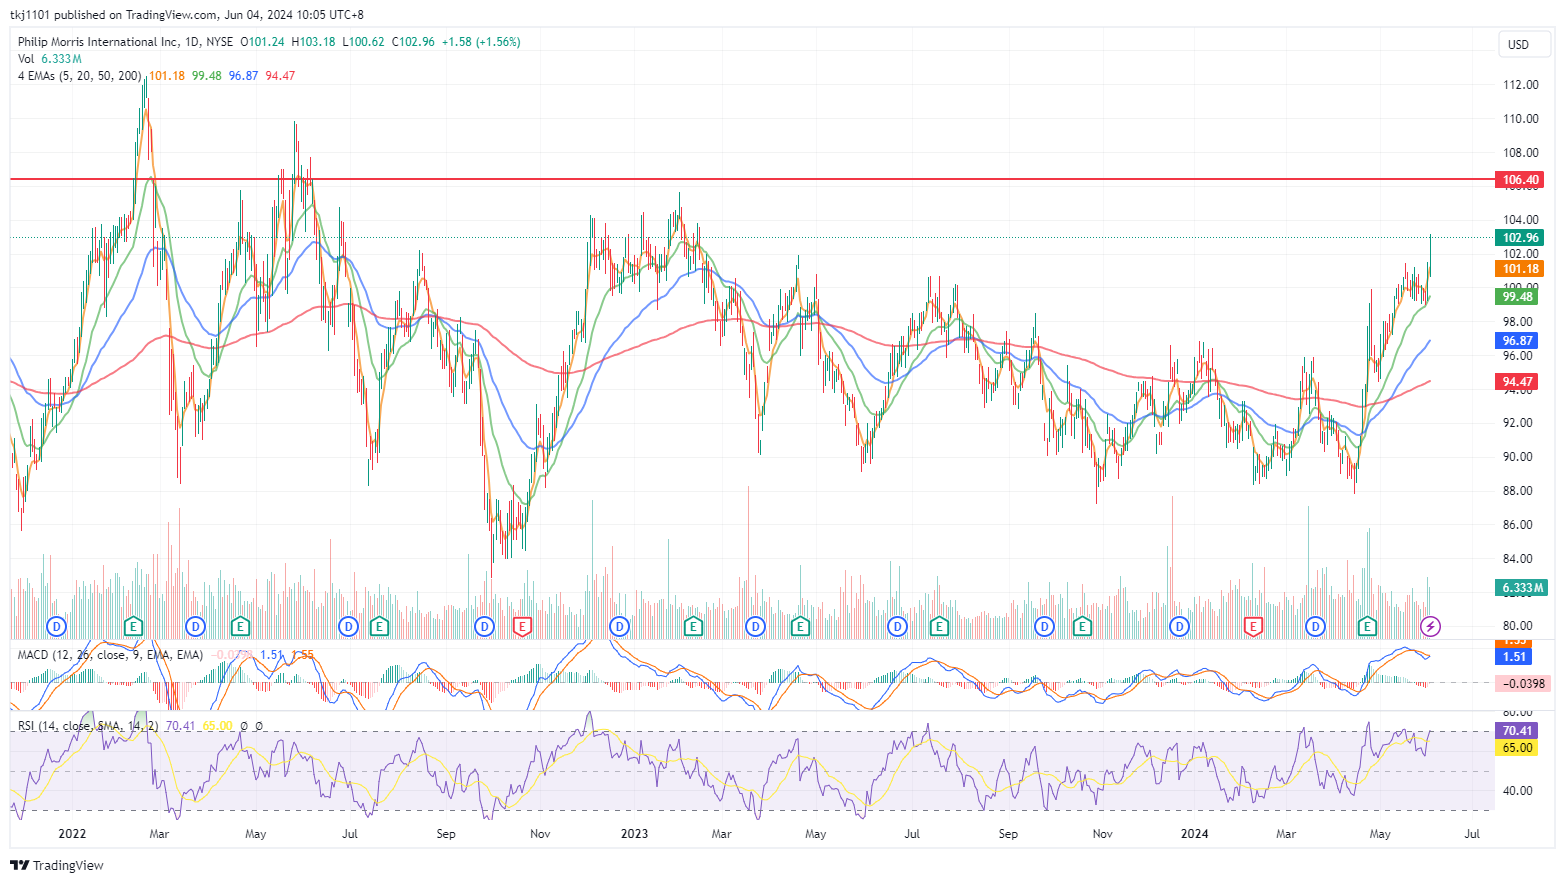Viewport: 1565px width, 883px height.
Task: Select the MACD (12, 26, close, 9) legend
Action: pyautogui.click(x=110, y=655)
